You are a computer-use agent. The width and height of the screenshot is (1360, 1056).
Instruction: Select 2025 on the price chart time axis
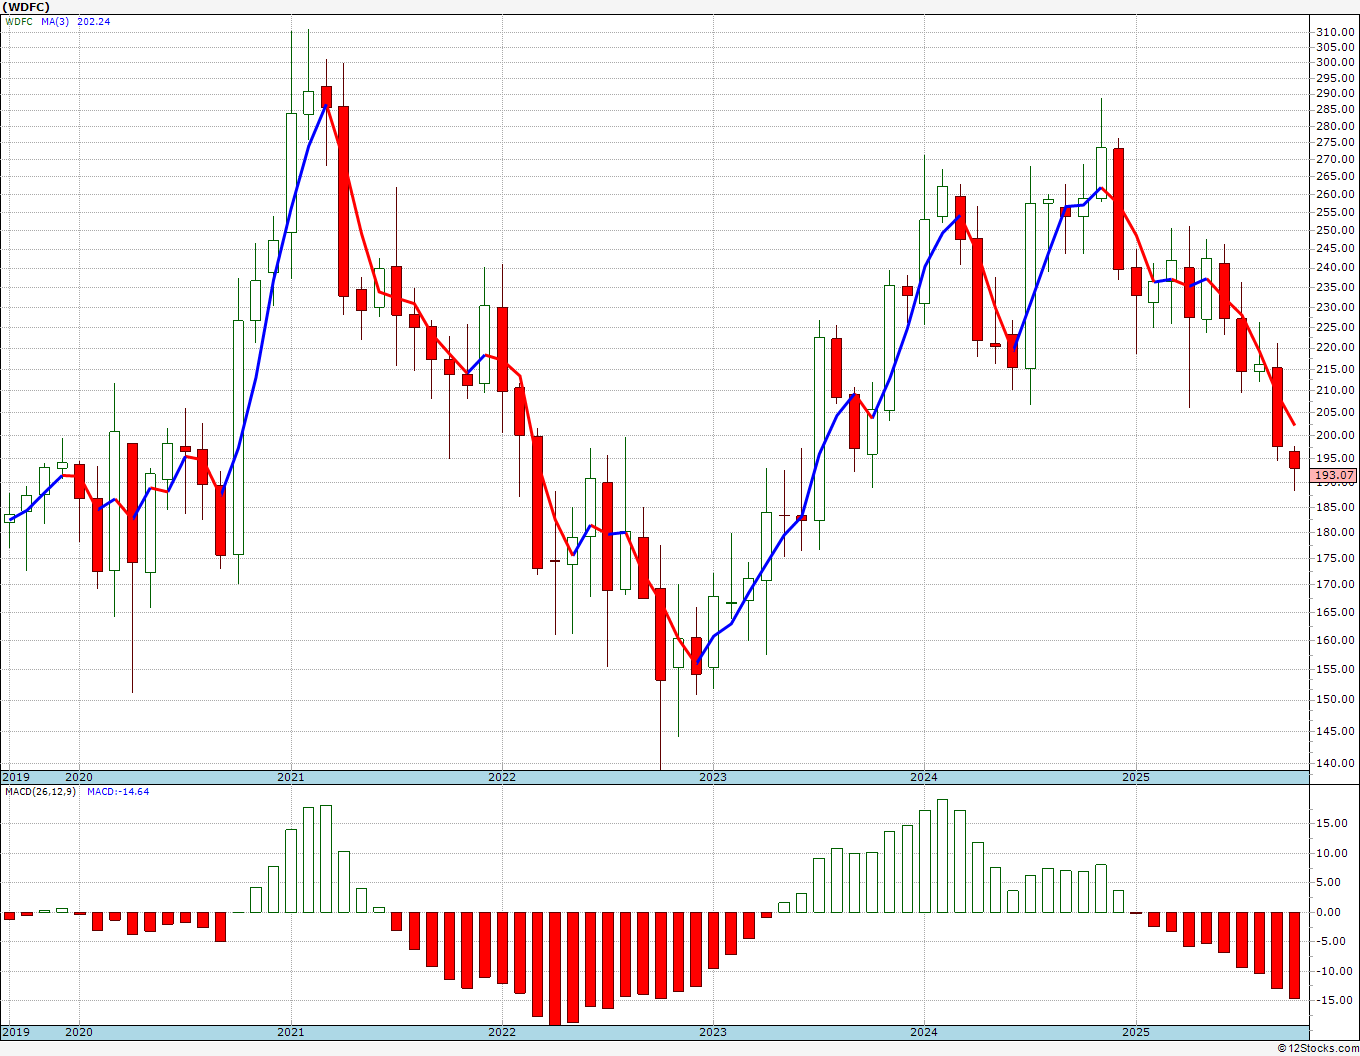pyautogui.click(x=1136, y=777)
